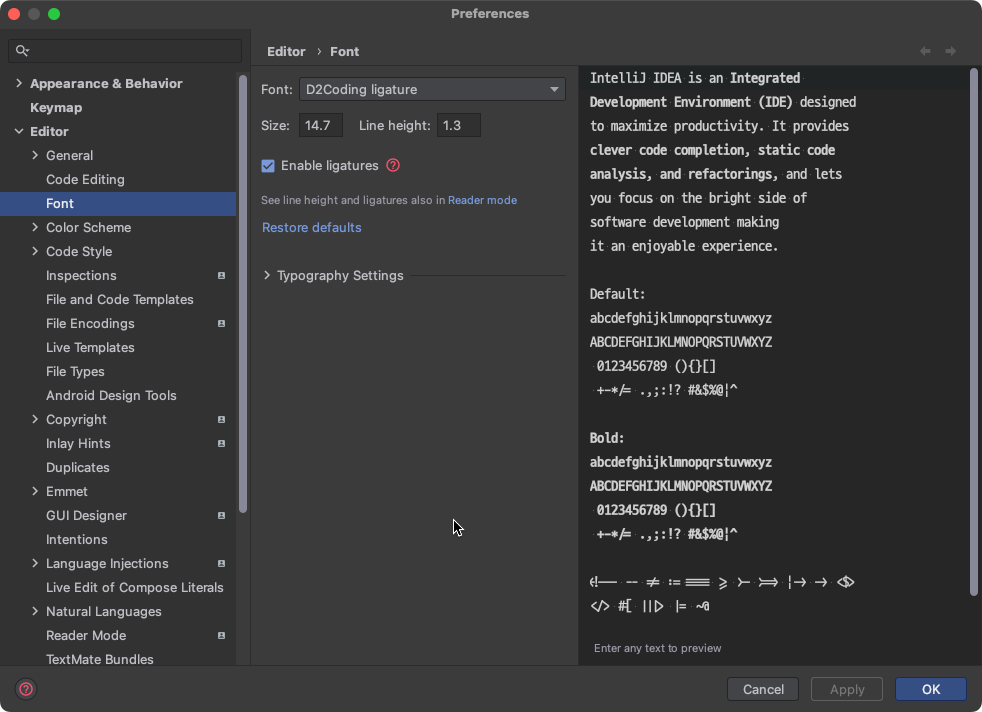
Task: Click the font preview scrollbar
Action: [x=973, y=332]
